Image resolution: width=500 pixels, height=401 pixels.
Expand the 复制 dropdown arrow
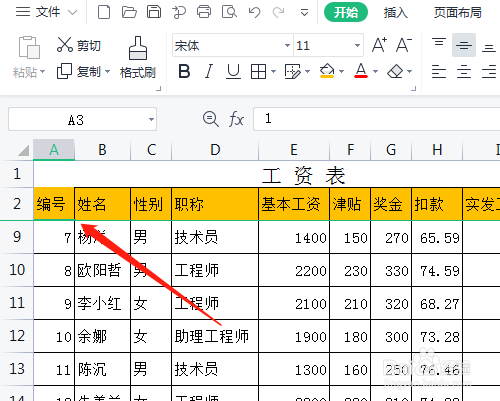107,71
